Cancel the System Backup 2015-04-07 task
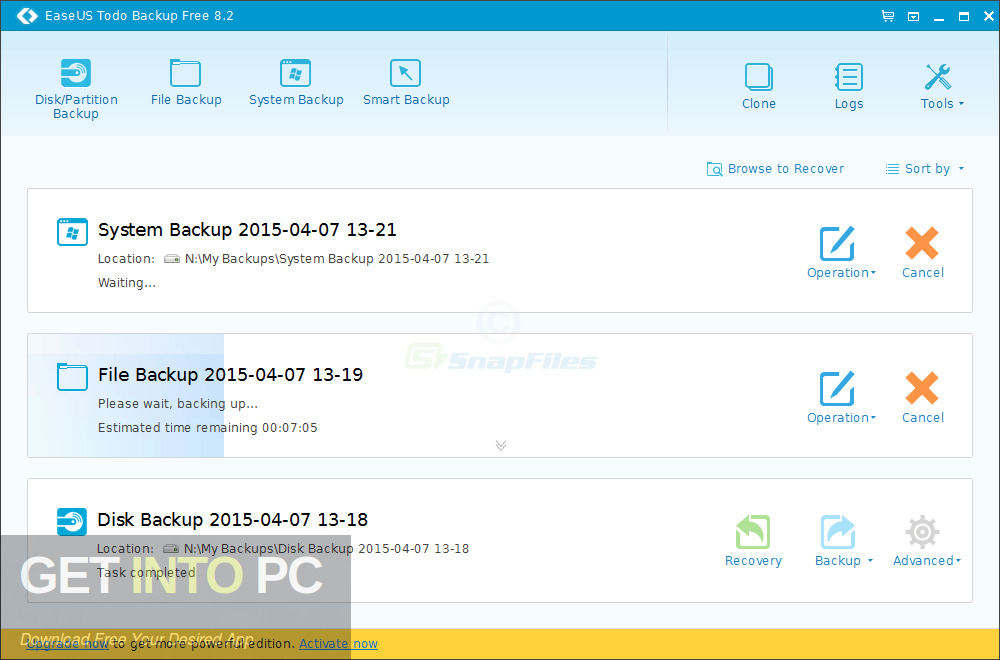The height and width of the screenshot is (660, 1000). click(922, 253)
